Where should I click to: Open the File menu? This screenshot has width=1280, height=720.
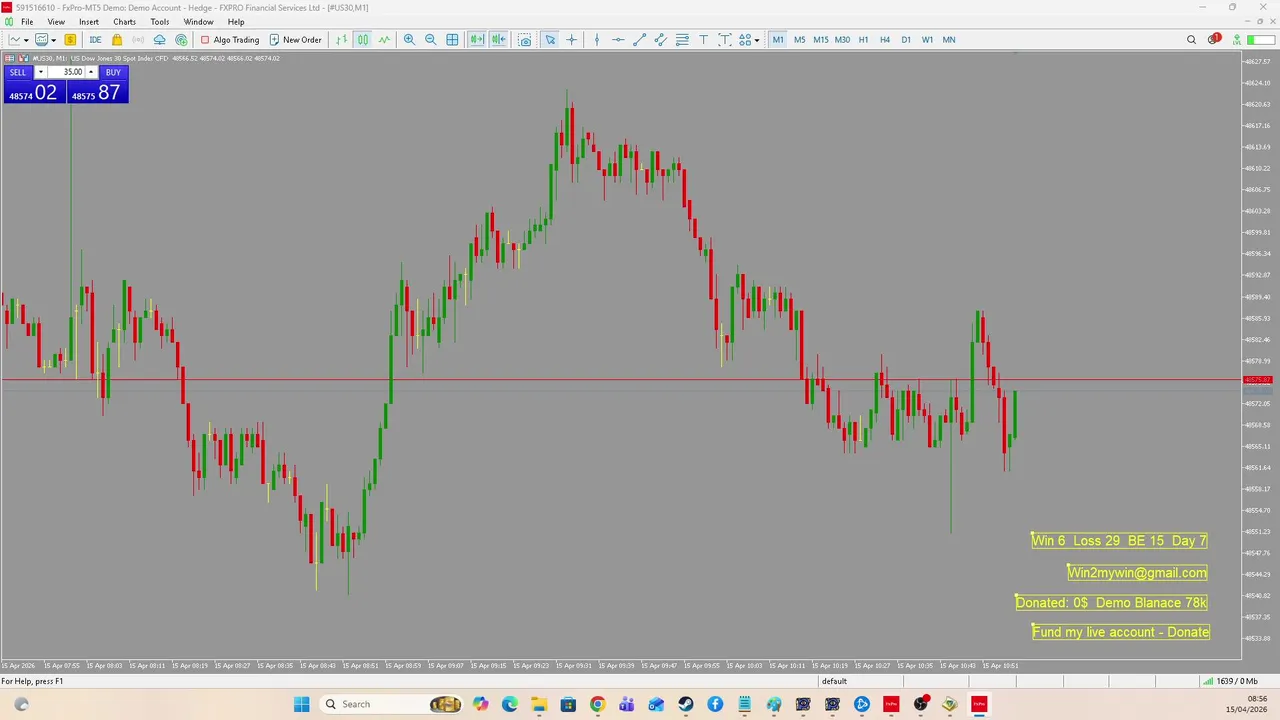coord(27,22)
